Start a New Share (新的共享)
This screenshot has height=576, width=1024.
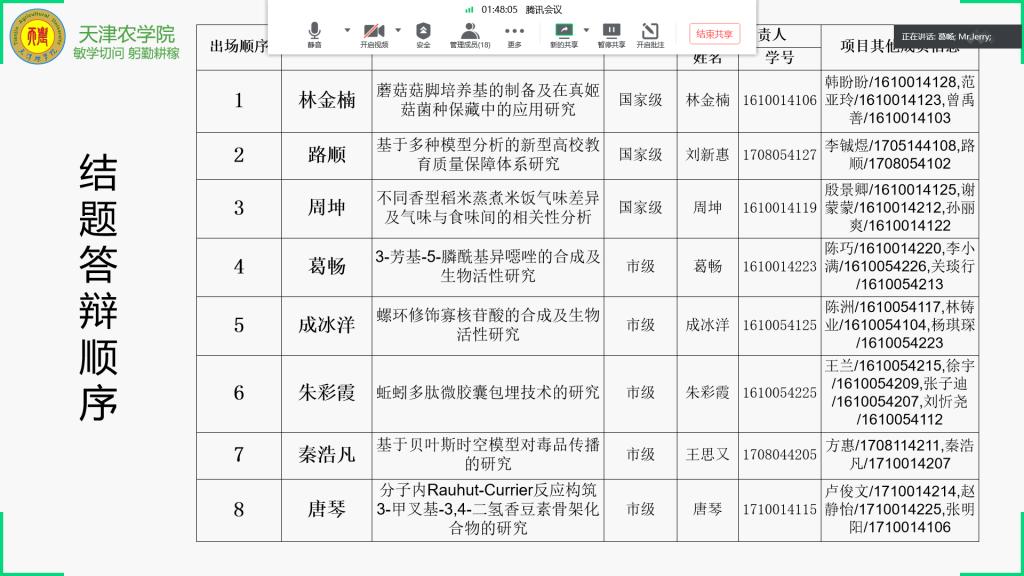564,35
